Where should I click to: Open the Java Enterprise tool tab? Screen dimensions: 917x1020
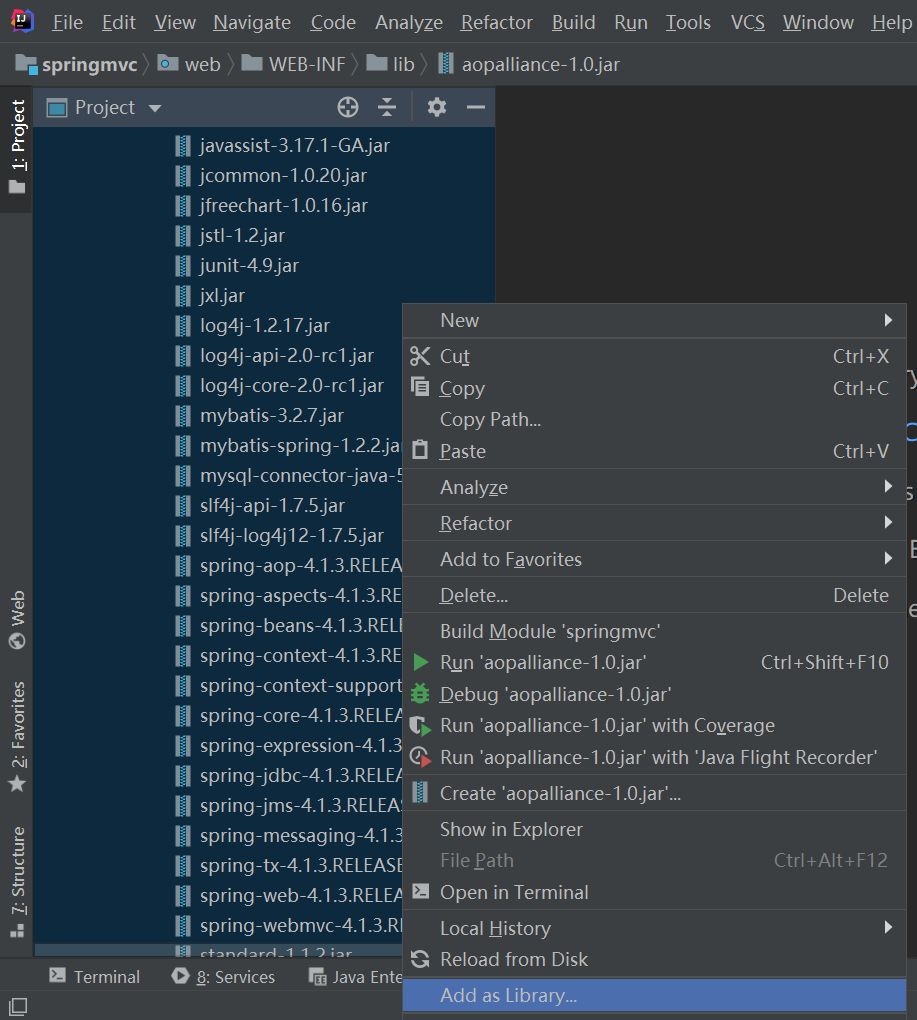355,976
